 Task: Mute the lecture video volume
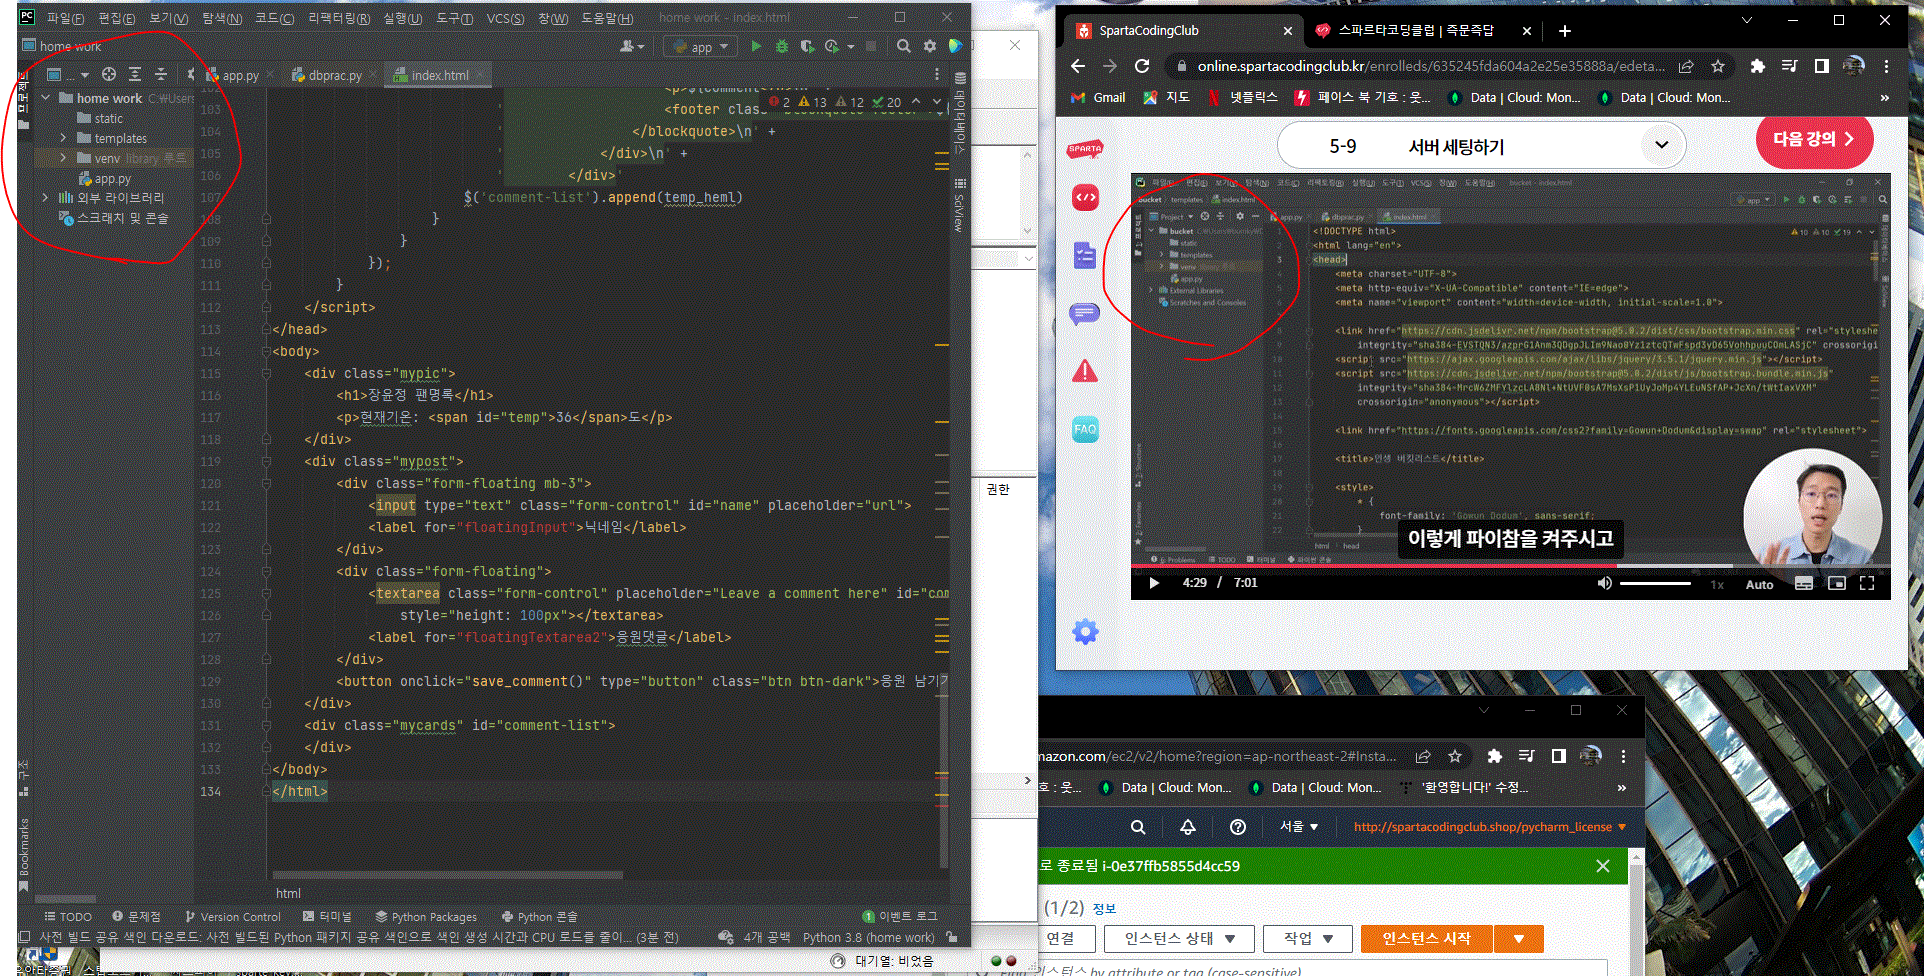point(1604,583)
